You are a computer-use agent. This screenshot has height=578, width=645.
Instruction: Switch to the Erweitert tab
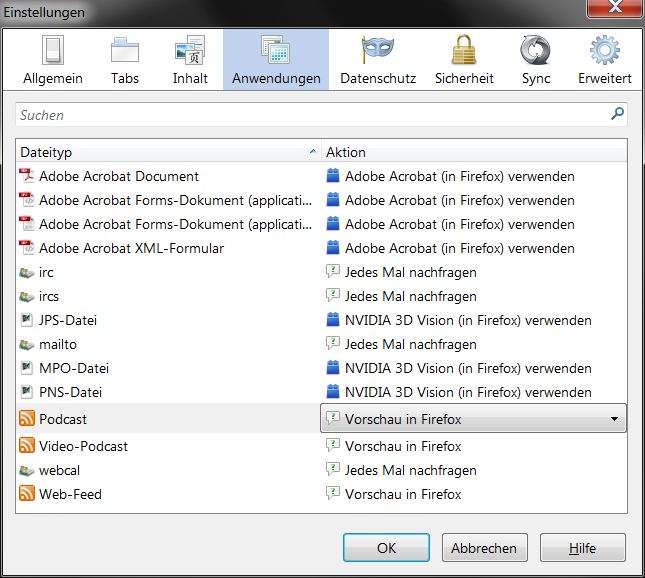click(x=604, y=60)
